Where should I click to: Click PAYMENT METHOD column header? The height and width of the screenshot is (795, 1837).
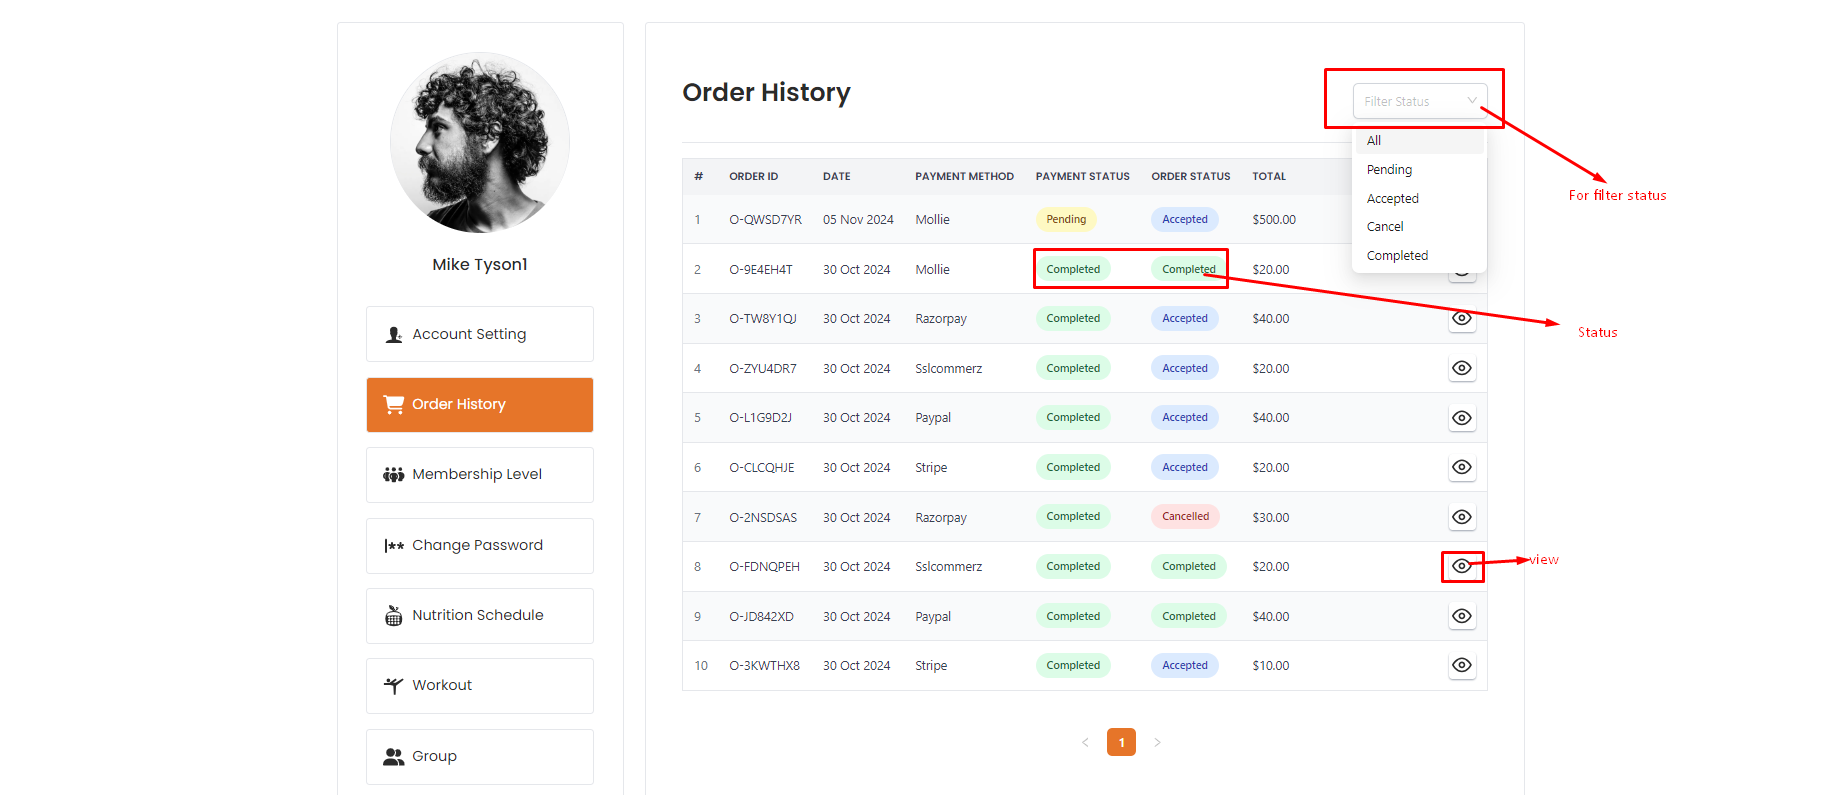(x=964, y=176)
